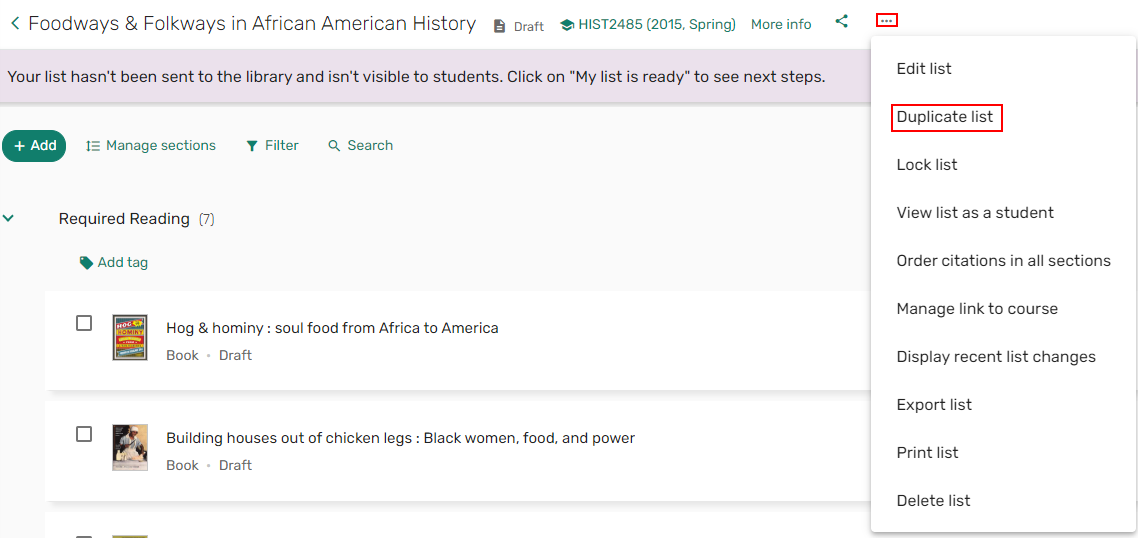The image size is (1138, 538).
Task: Open Manage sections
Action: tap(151, 146)
